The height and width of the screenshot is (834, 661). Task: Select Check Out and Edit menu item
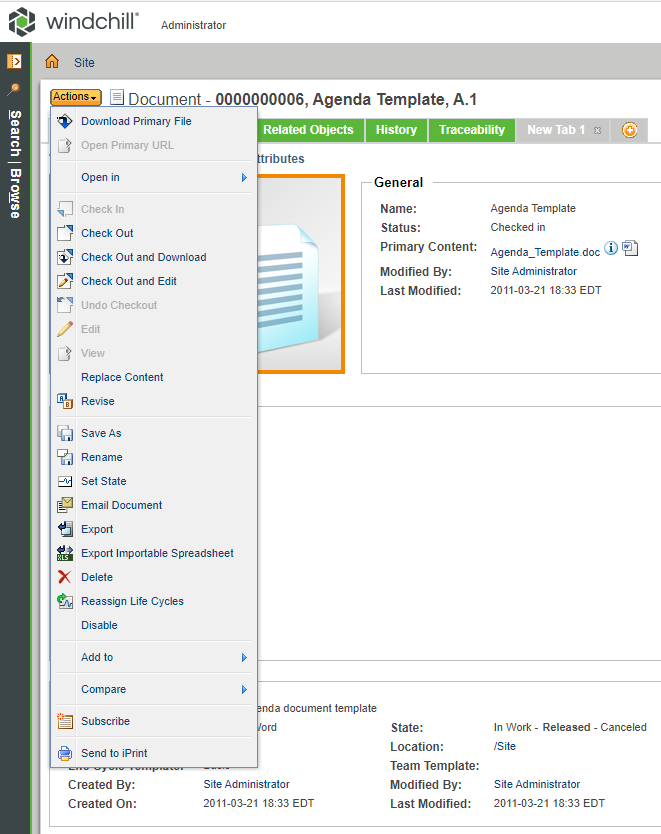pos(129,281)
